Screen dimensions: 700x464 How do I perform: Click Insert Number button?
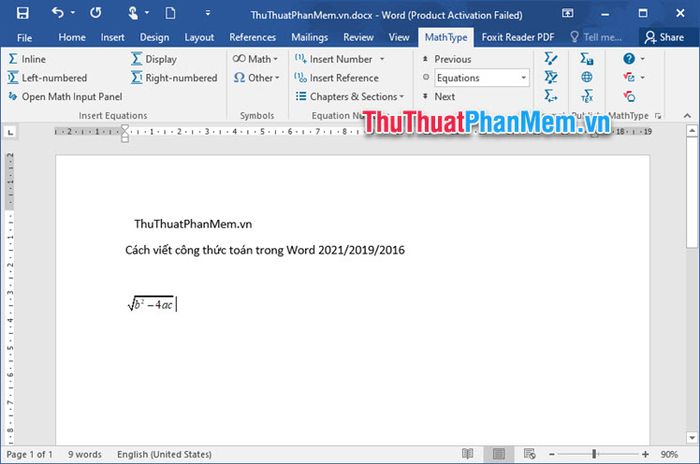[334, 59]
